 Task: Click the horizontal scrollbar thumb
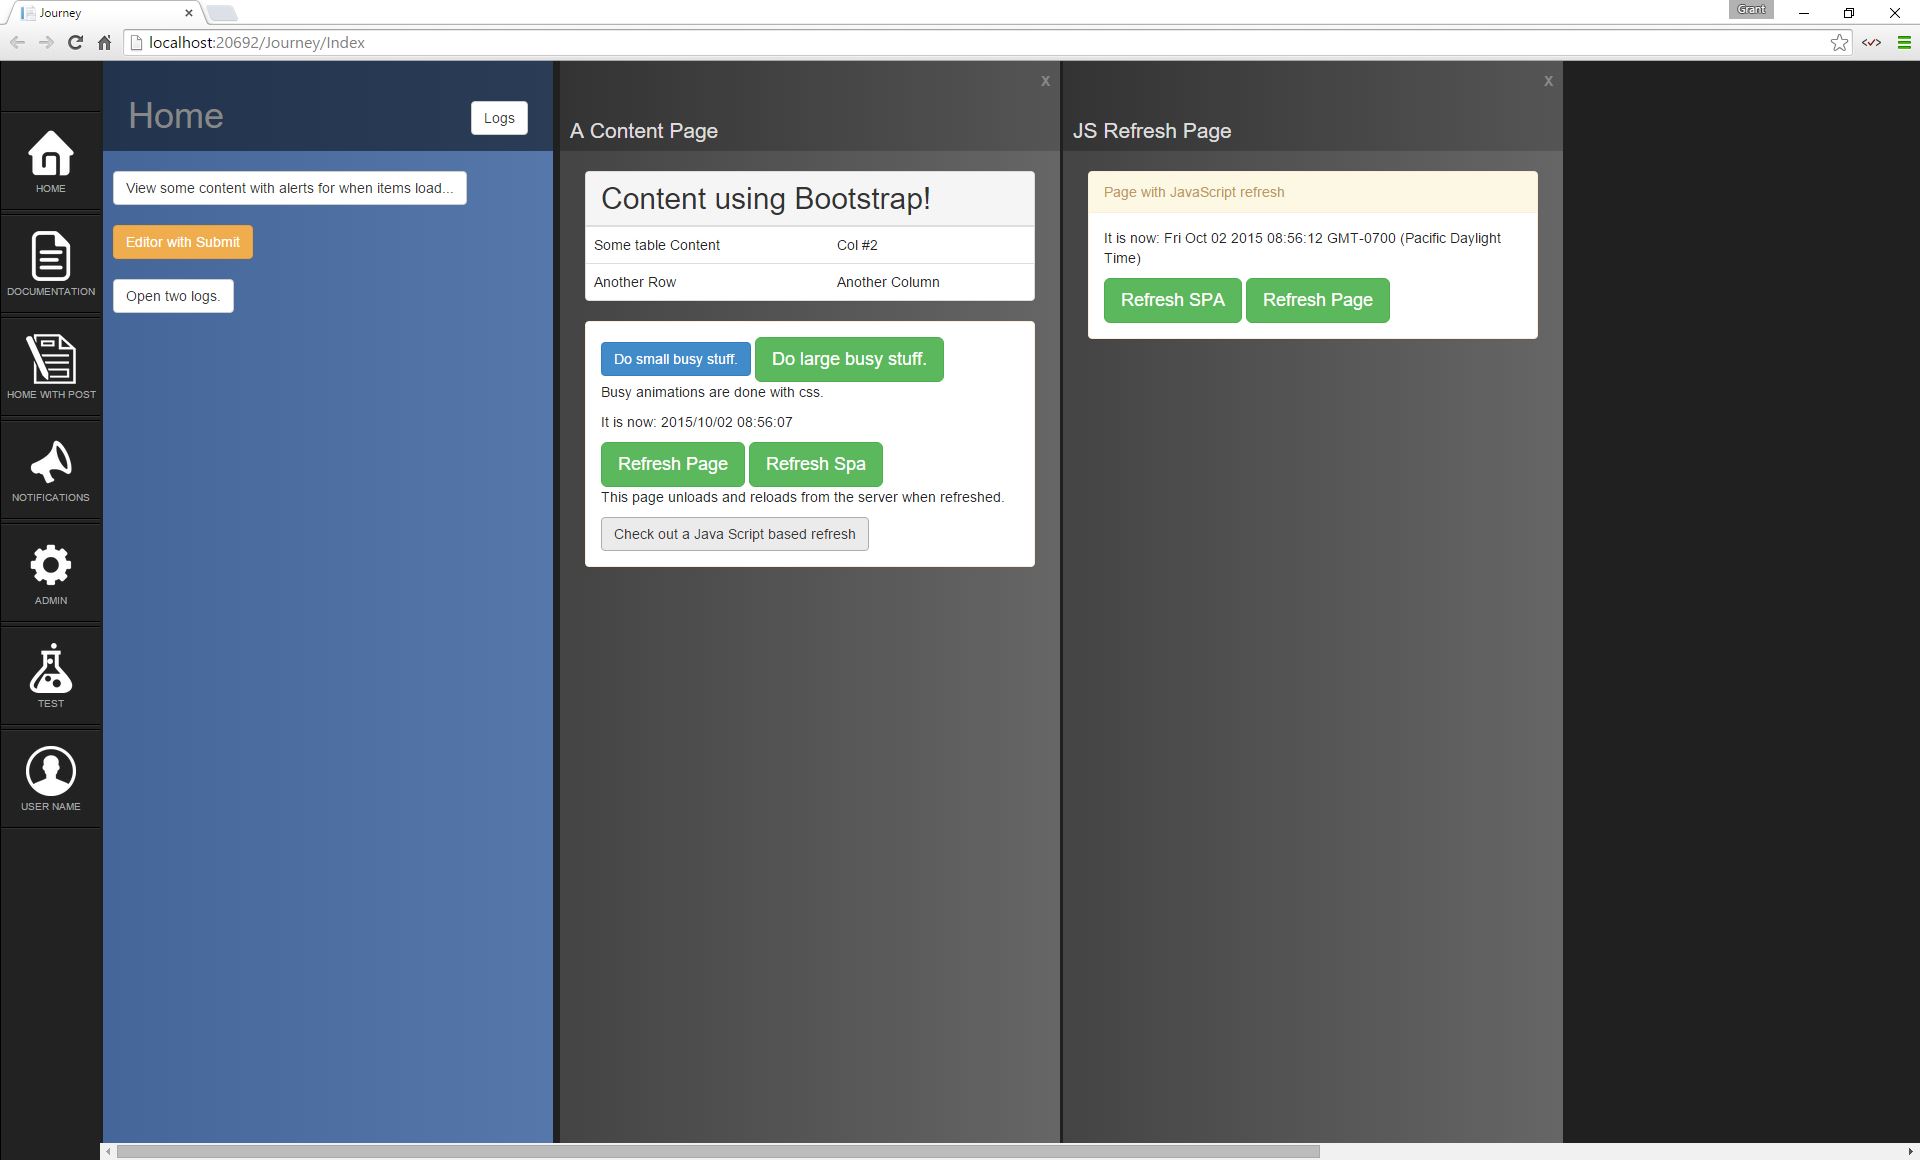click(x=717, y=1151)
